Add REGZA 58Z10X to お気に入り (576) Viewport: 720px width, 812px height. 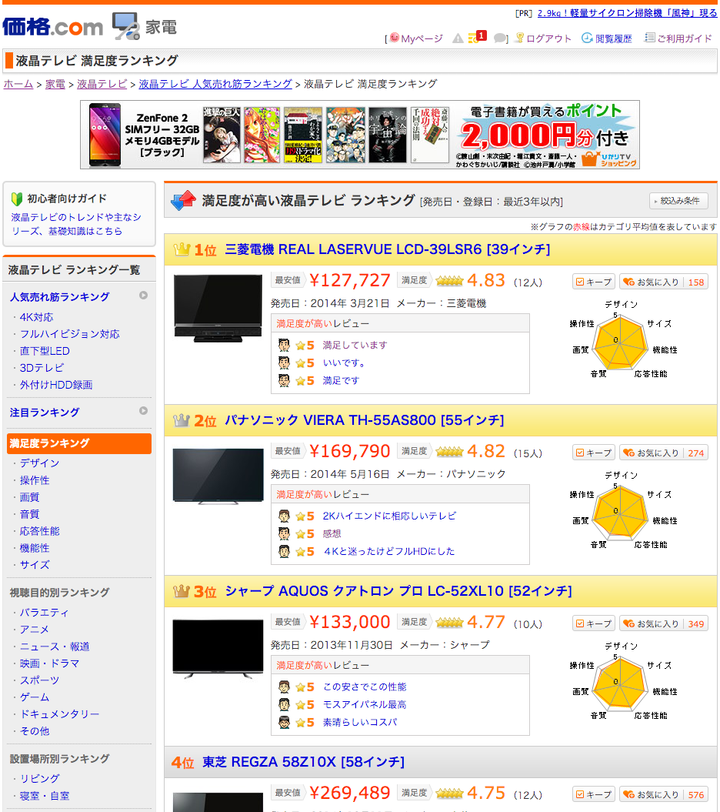coord(664,794)
